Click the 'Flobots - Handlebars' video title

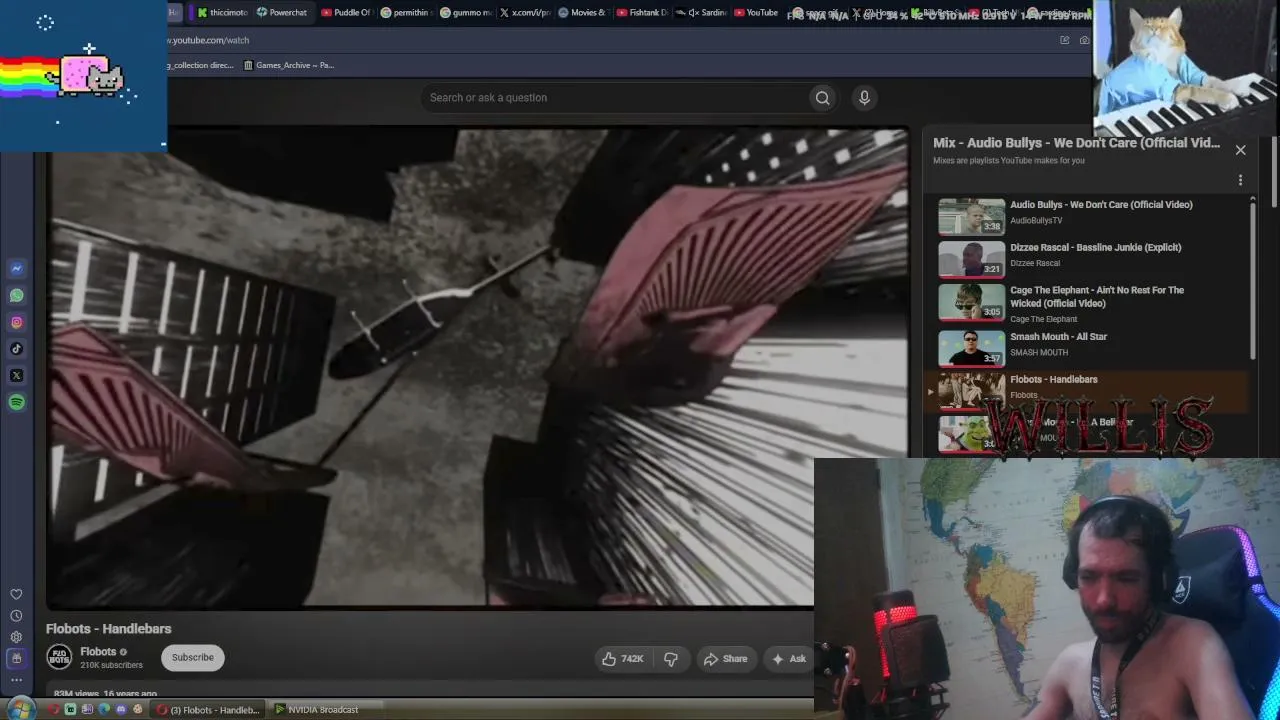(x=109, y=629)
